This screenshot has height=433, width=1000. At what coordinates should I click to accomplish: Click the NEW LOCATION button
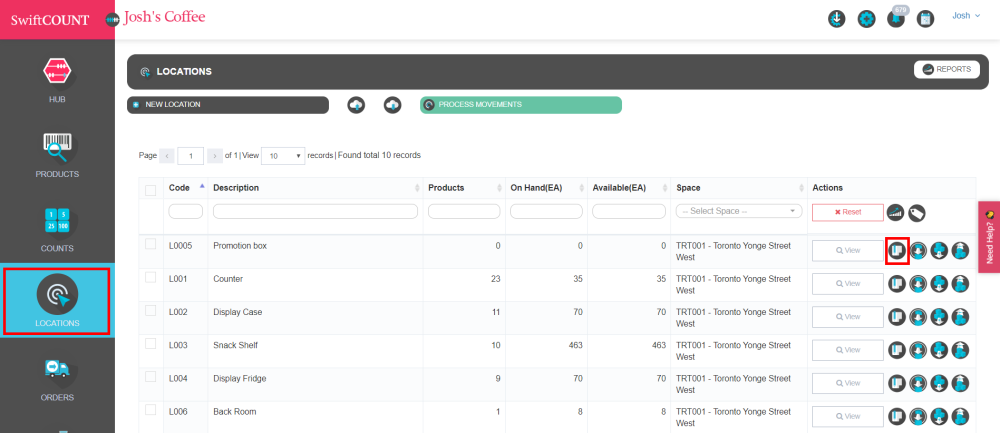tap(228, 105)
